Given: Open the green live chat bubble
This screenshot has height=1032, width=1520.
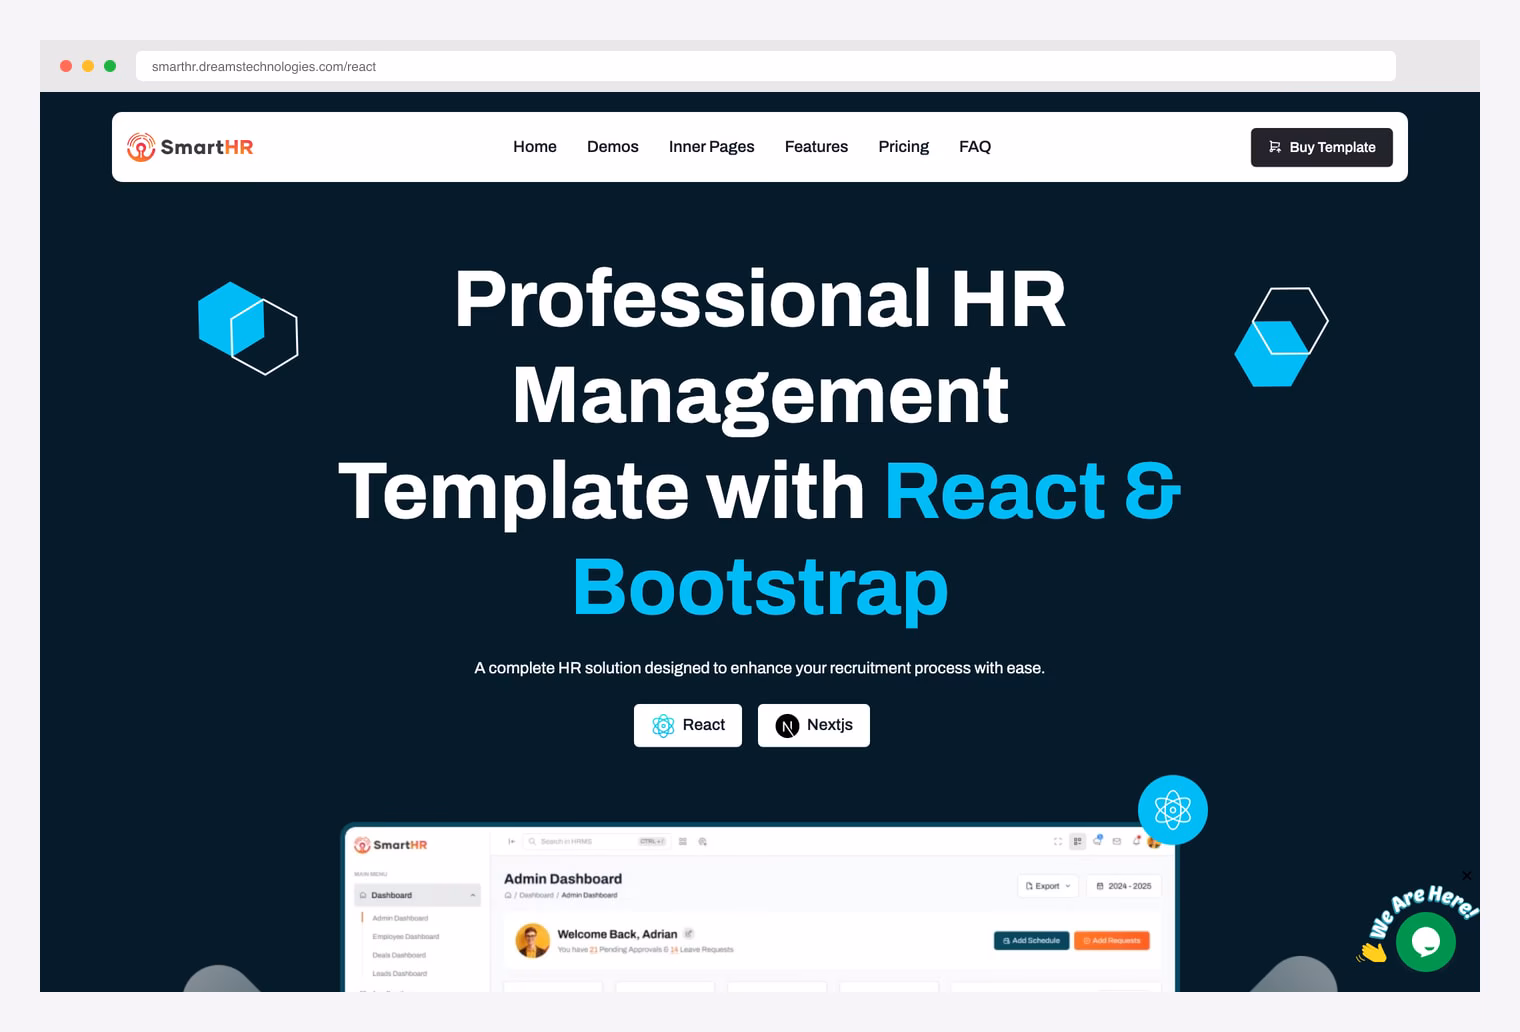Looking at the screenshot, I should point(1426,942).
